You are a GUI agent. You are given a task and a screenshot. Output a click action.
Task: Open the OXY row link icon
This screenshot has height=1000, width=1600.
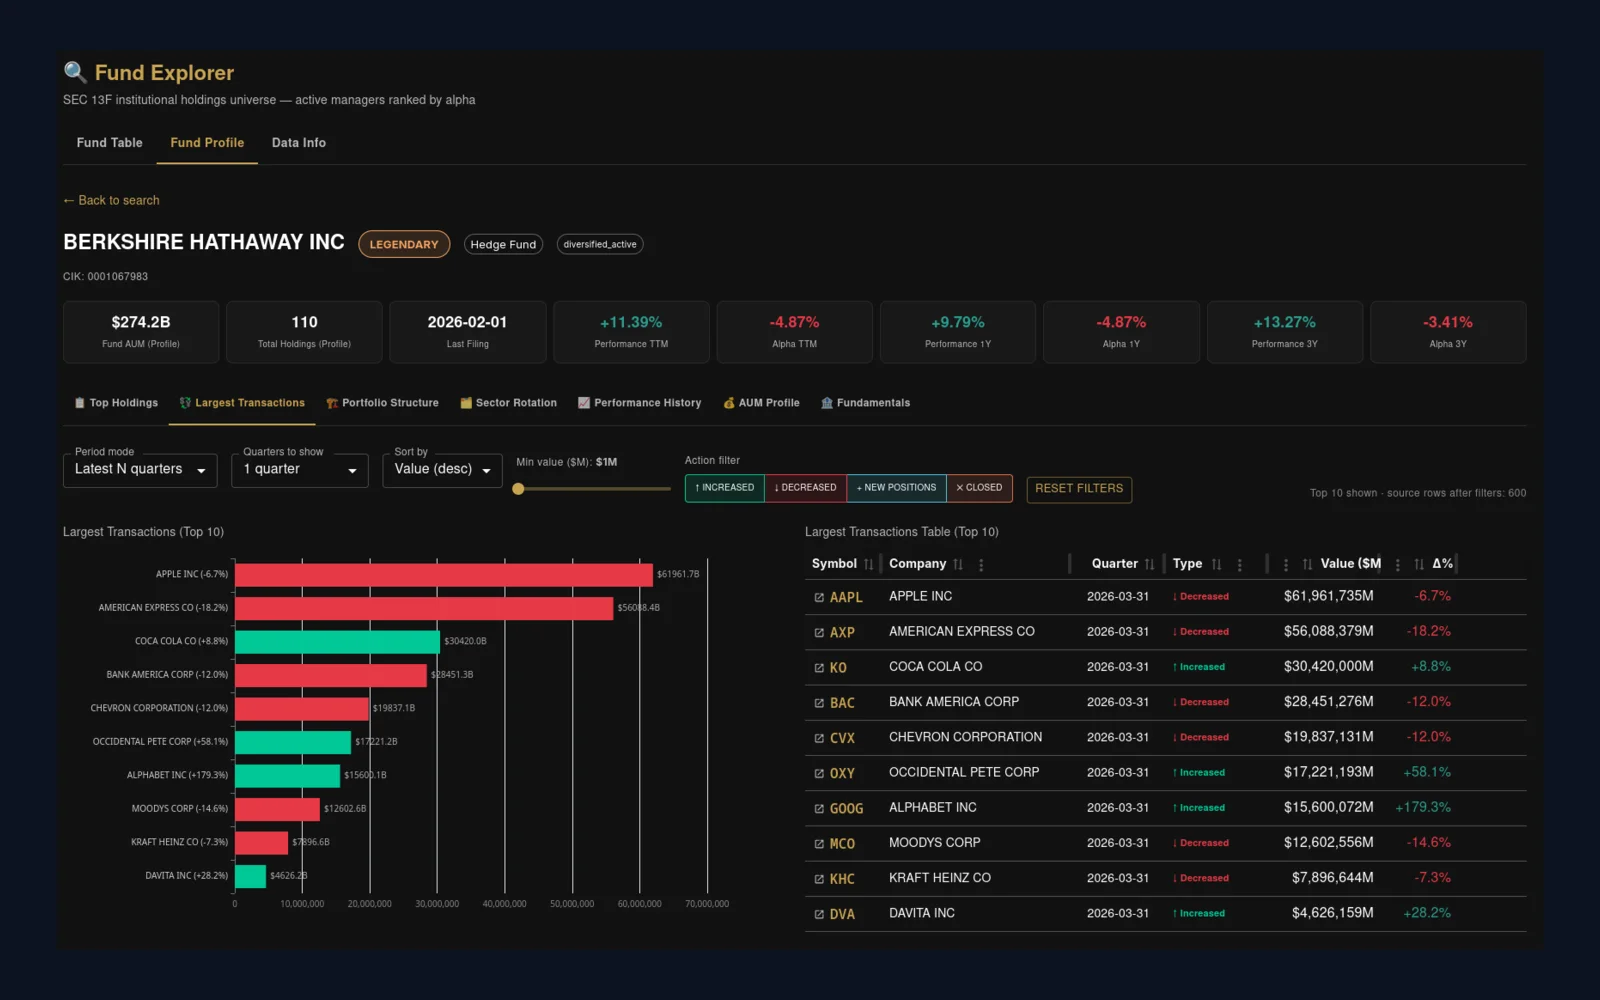pyautogui.click(x=819, y=773)
